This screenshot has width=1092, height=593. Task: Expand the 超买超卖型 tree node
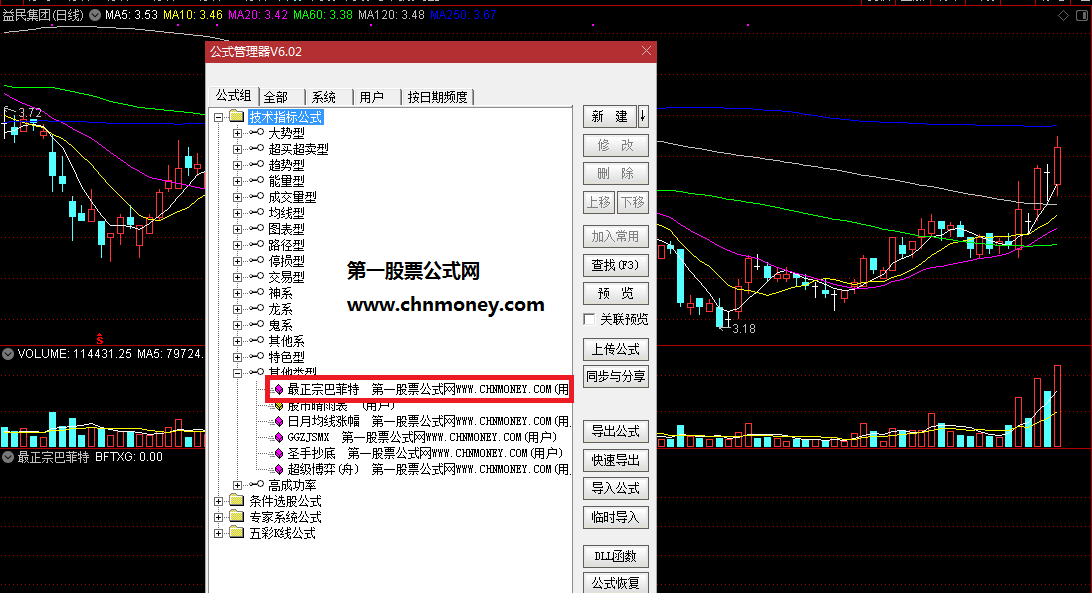[x=237, y=149]
